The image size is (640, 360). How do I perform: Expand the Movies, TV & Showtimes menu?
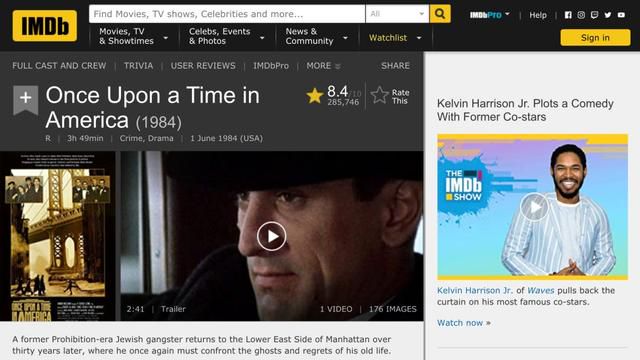[x=133, y=36]
